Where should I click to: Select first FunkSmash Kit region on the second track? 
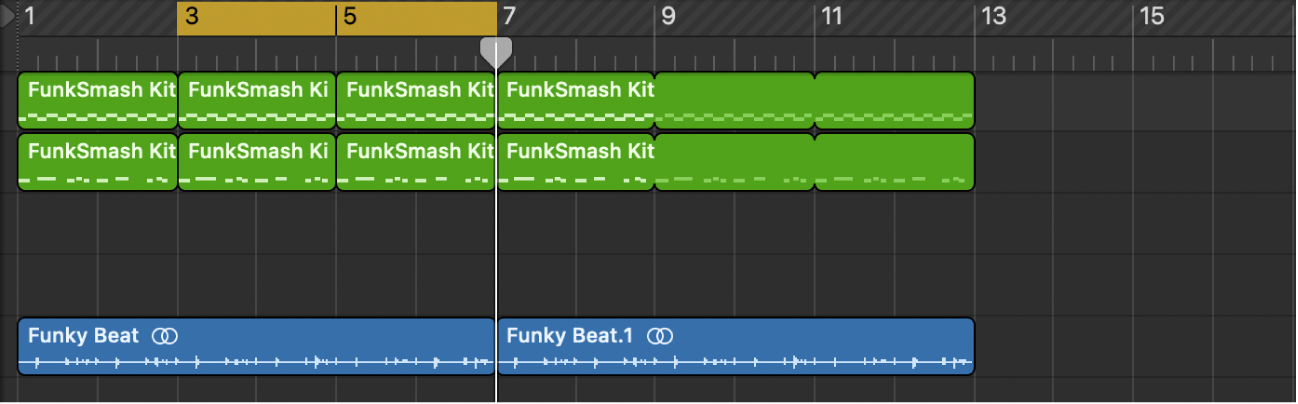pyautogui.click(x=98, y=162)
